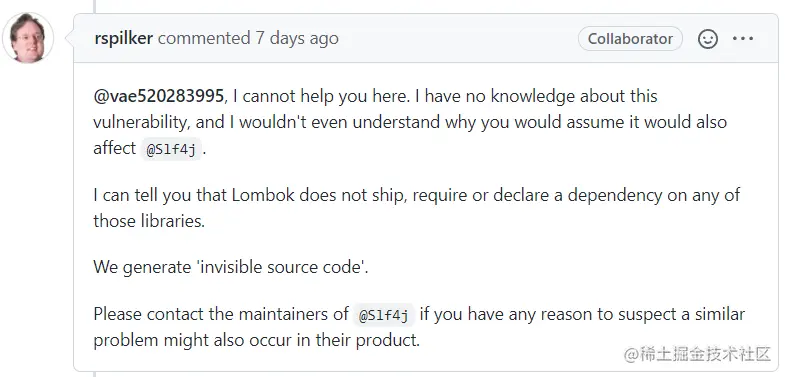Click the @Slf4j tag after 'maintainers of'

point(384,315)
